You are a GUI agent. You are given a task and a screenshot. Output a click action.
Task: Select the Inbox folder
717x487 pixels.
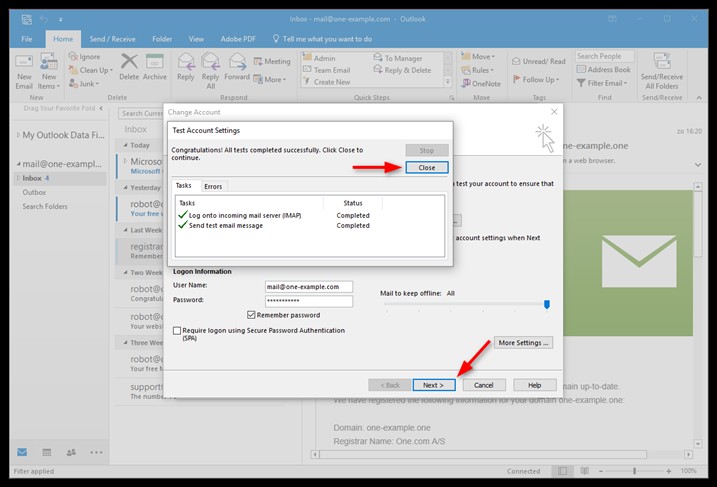(60, 178)
